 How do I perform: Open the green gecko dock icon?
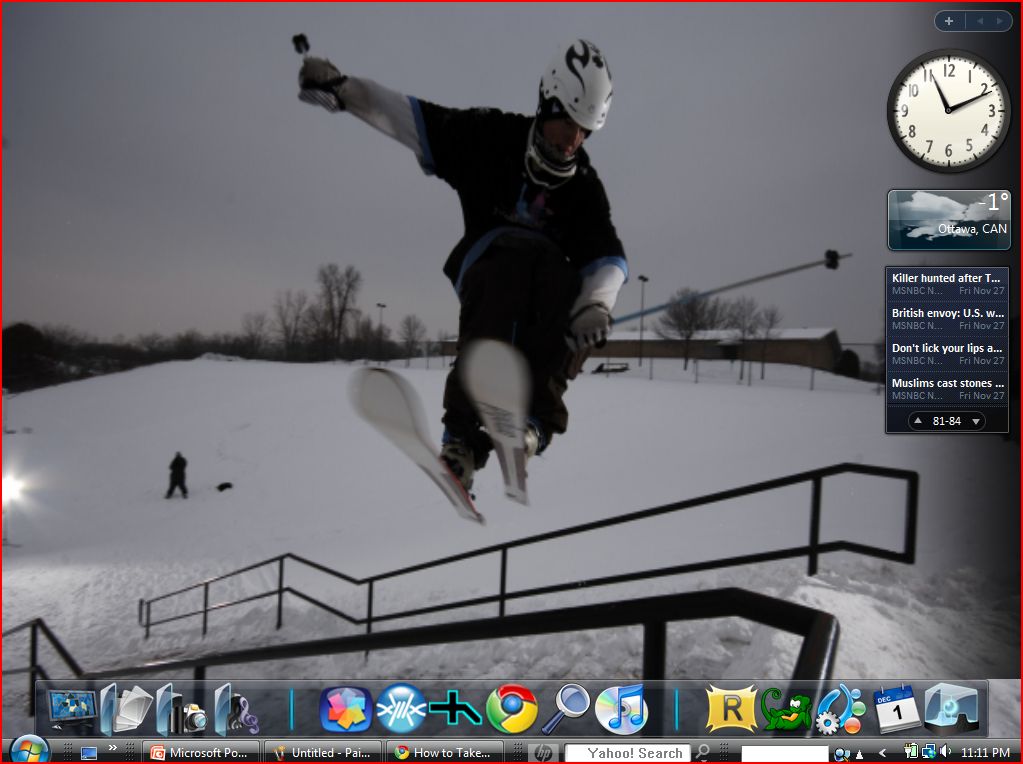pos(785,710)
